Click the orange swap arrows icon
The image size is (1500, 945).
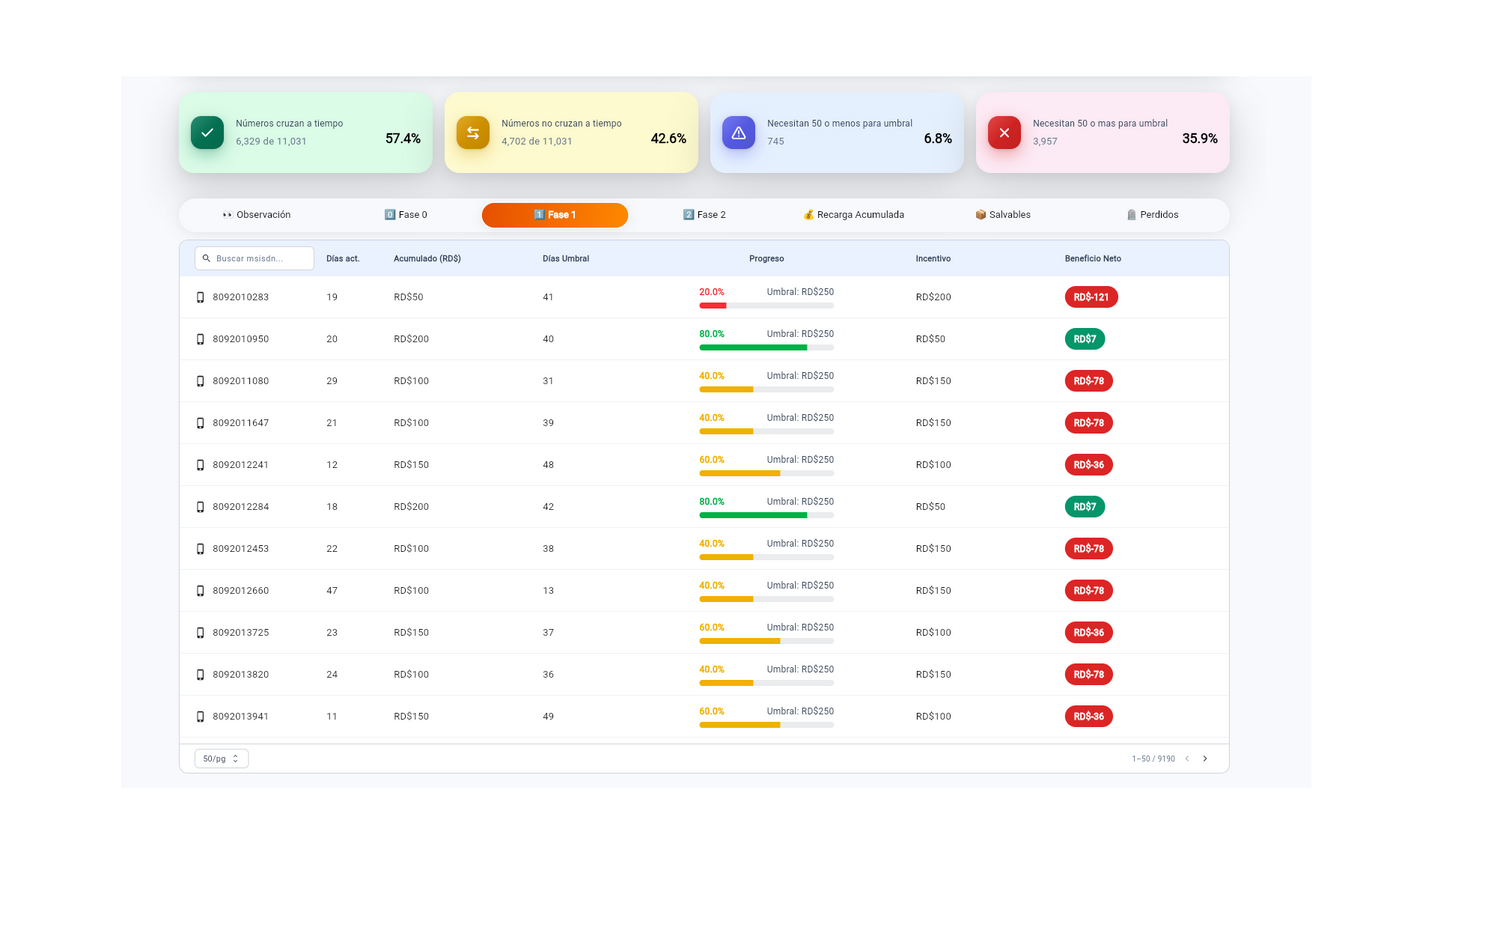(x=473, y=133)
